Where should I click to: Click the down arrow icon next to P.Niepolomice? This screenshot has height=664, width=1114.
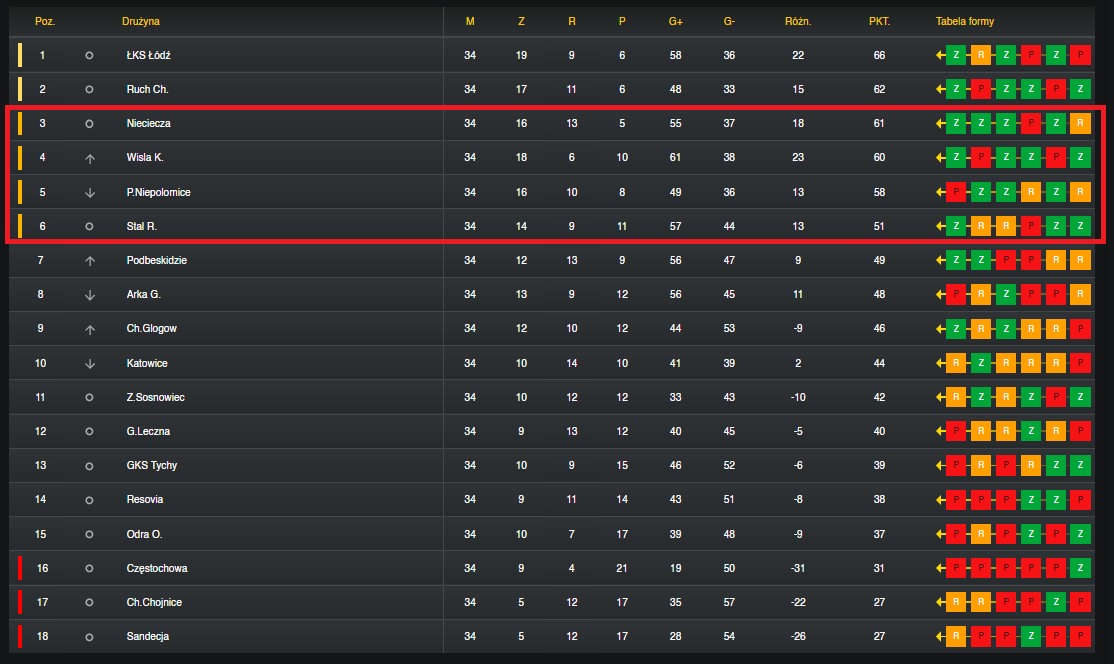[x=90, y=192]
